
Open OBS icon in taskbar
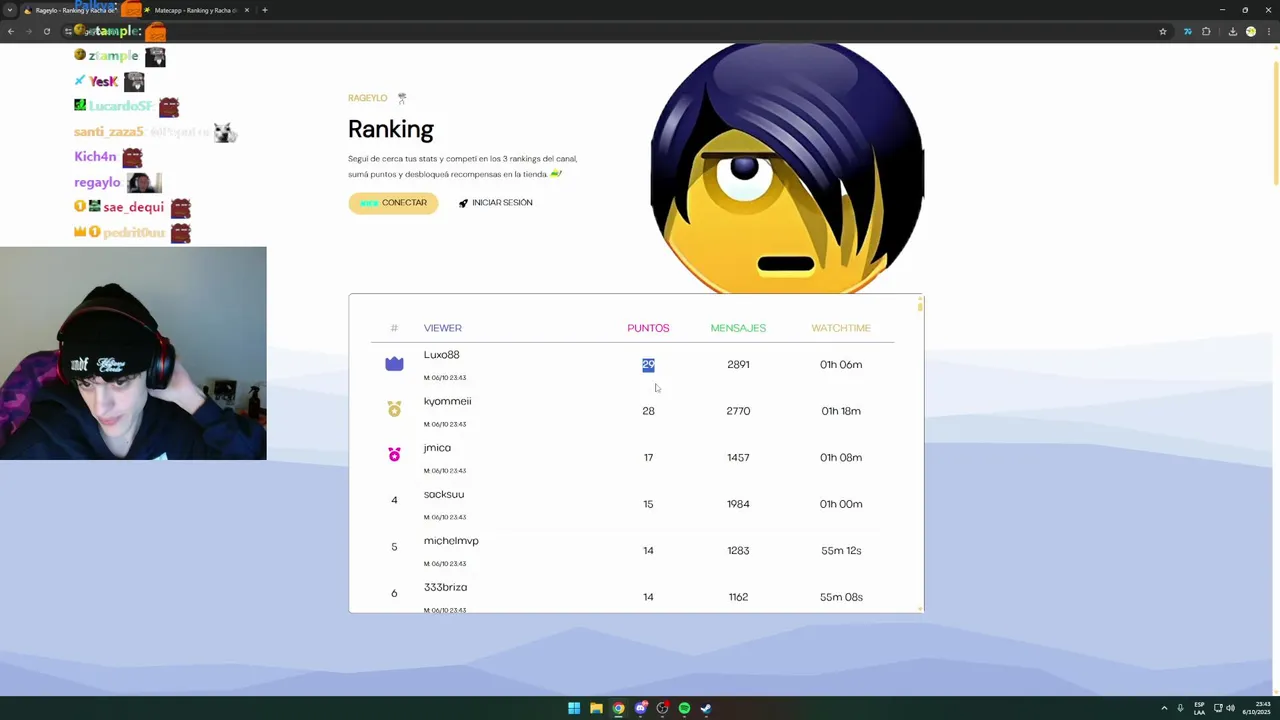click(x=662, y=708)
